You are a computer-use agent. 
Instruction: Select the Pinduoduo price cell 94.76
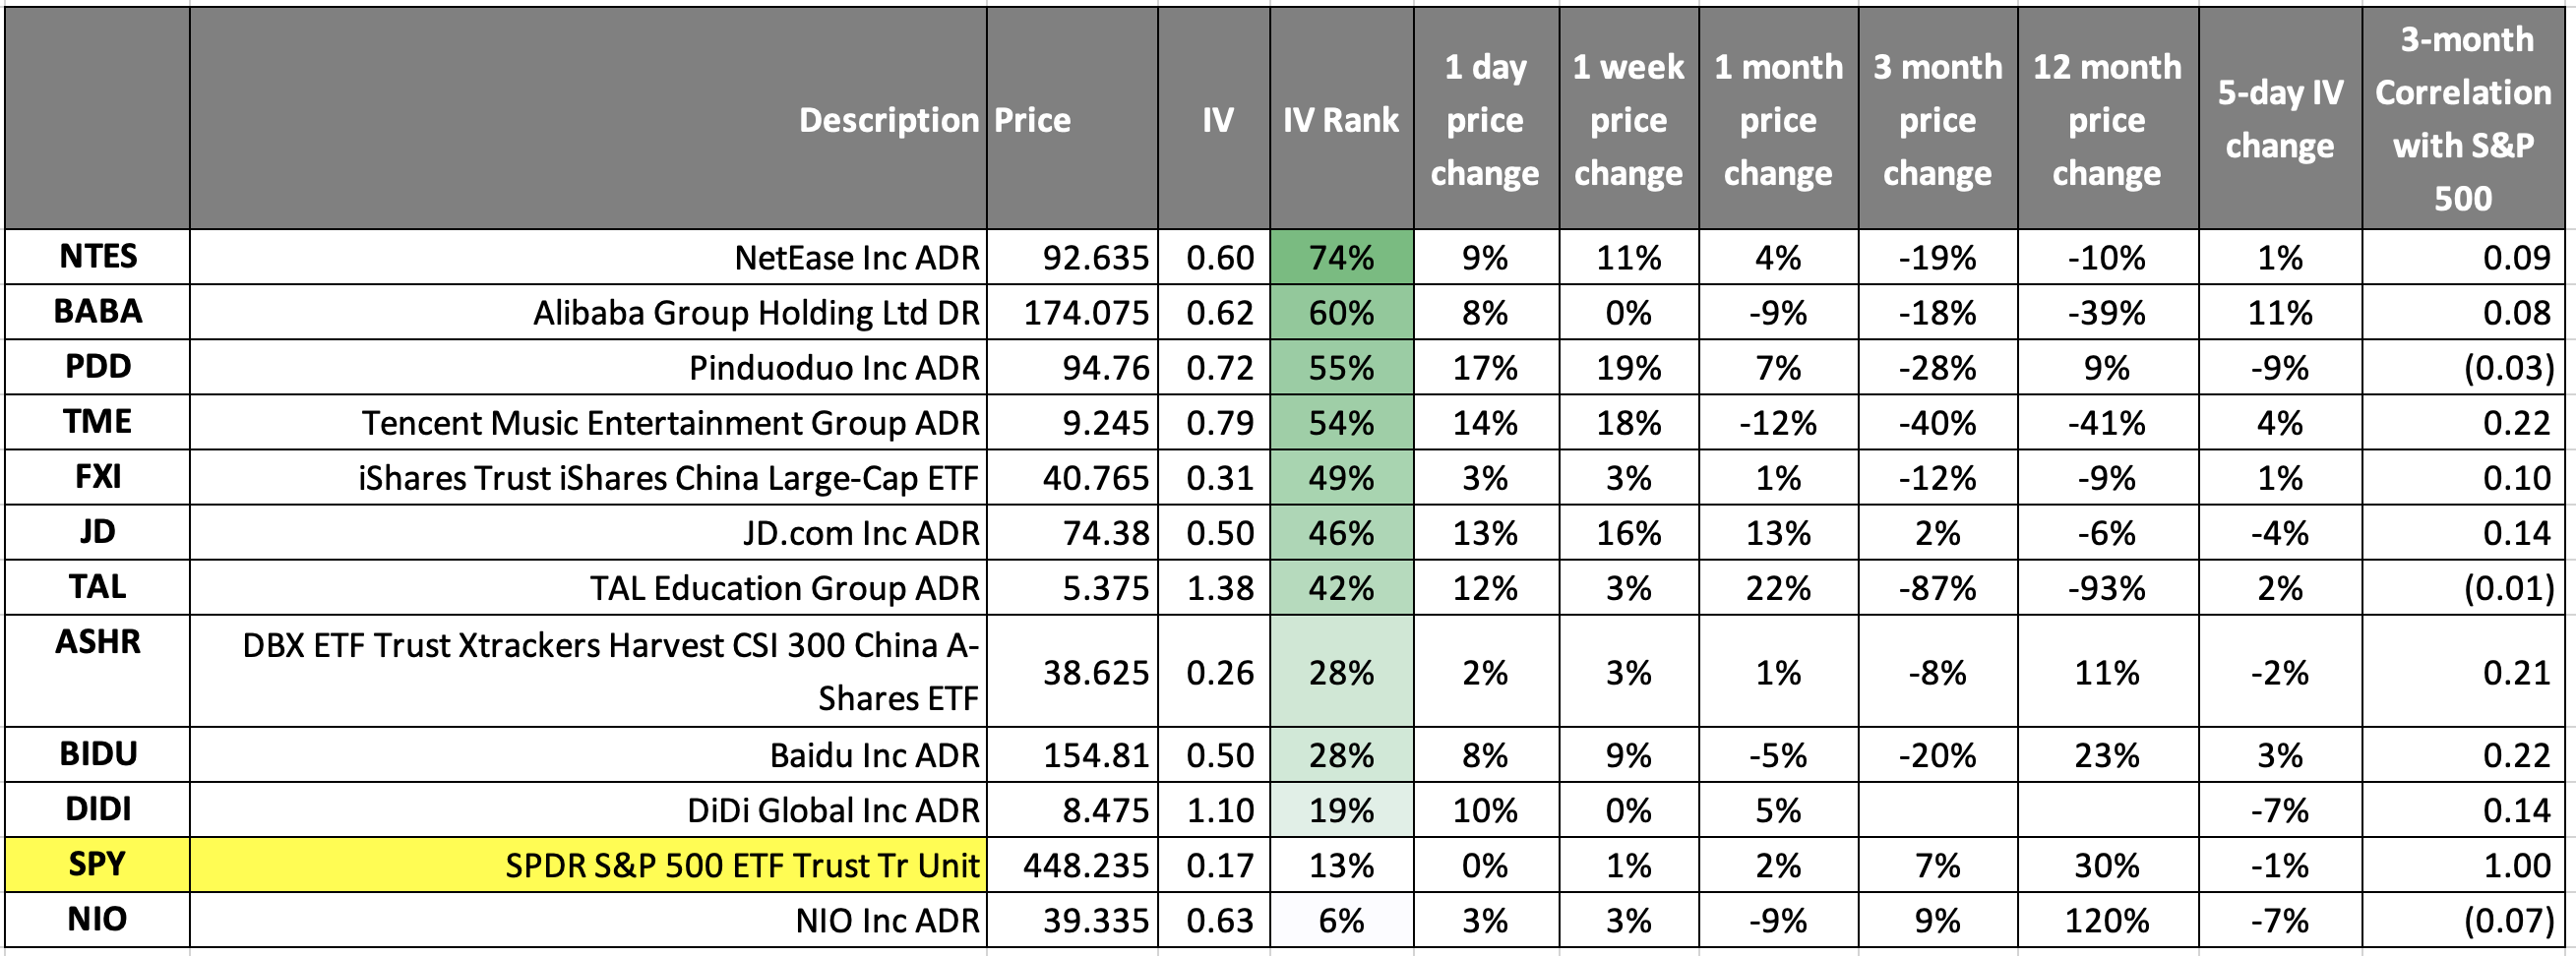pyautogui.click(x=1104, y=368)
